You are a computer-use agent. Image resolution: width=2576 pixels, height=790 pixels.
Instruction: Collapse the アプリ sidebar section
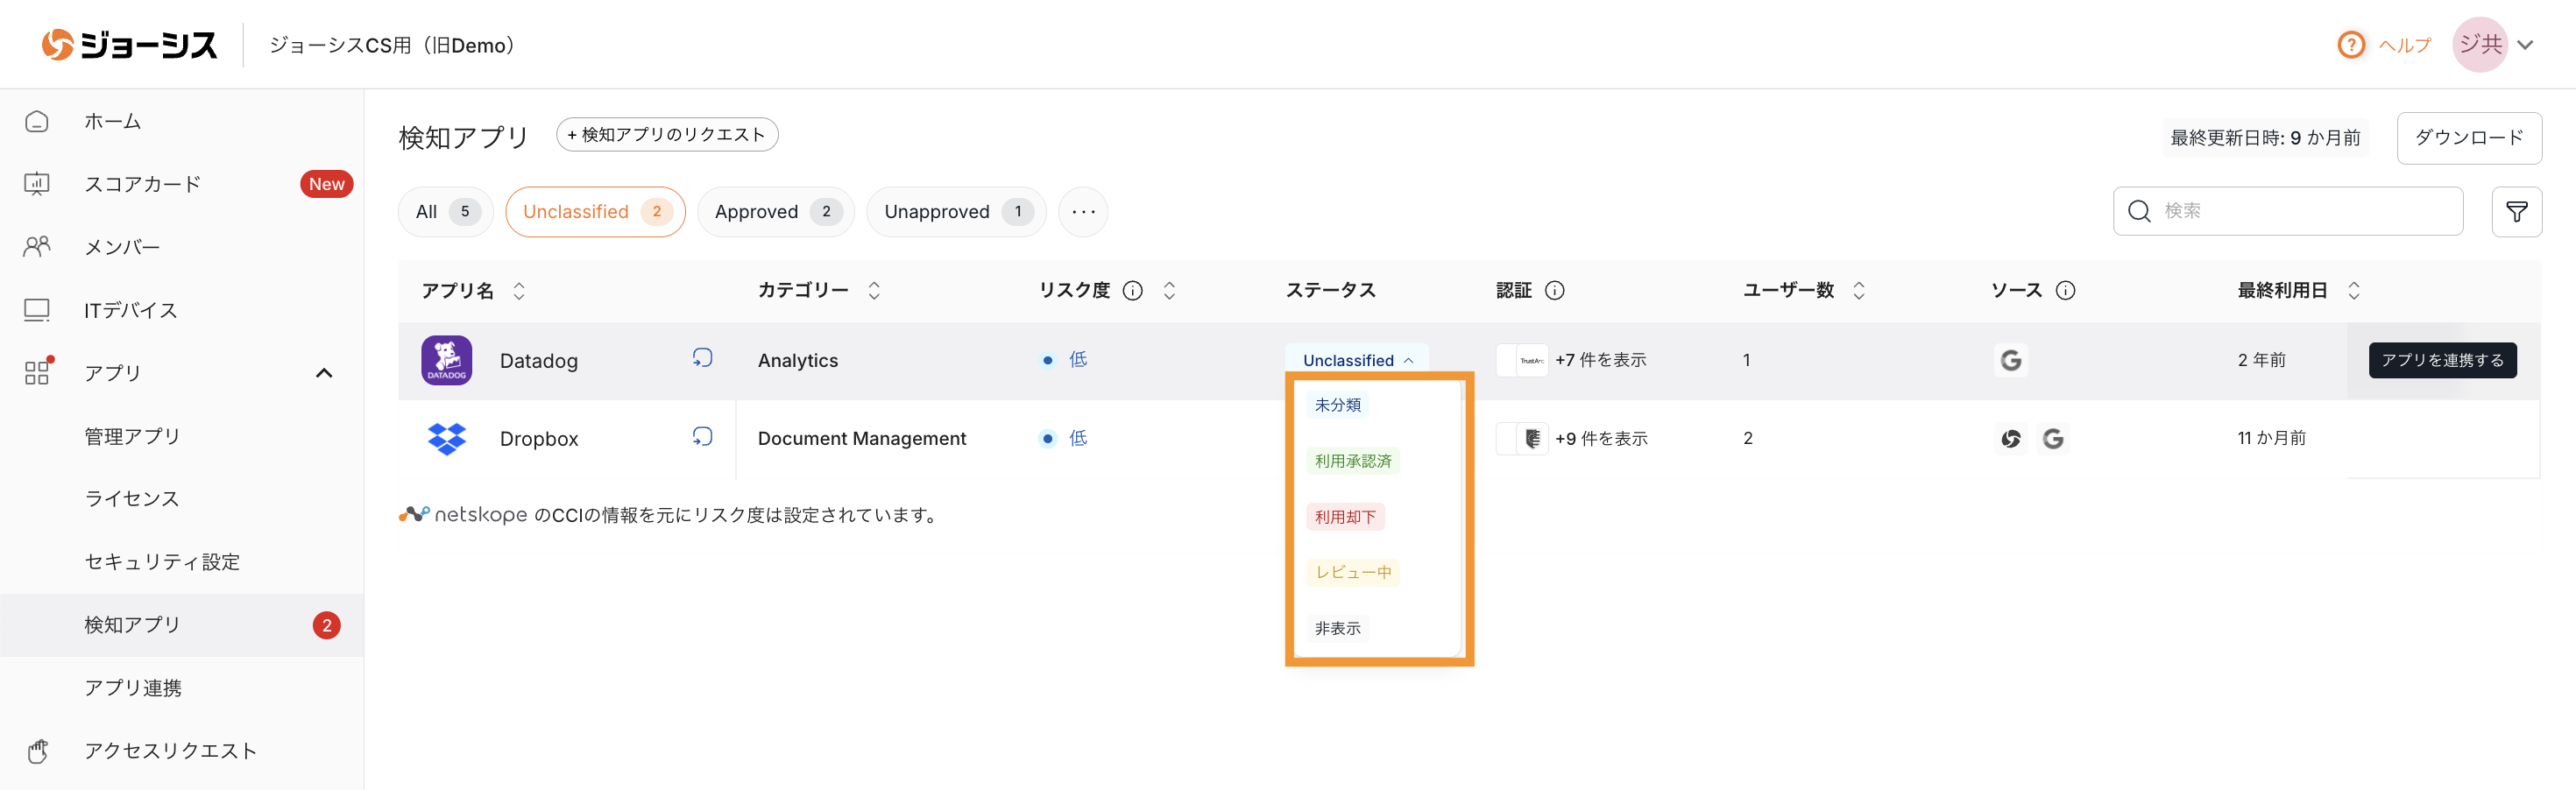(x=324, y=372)
